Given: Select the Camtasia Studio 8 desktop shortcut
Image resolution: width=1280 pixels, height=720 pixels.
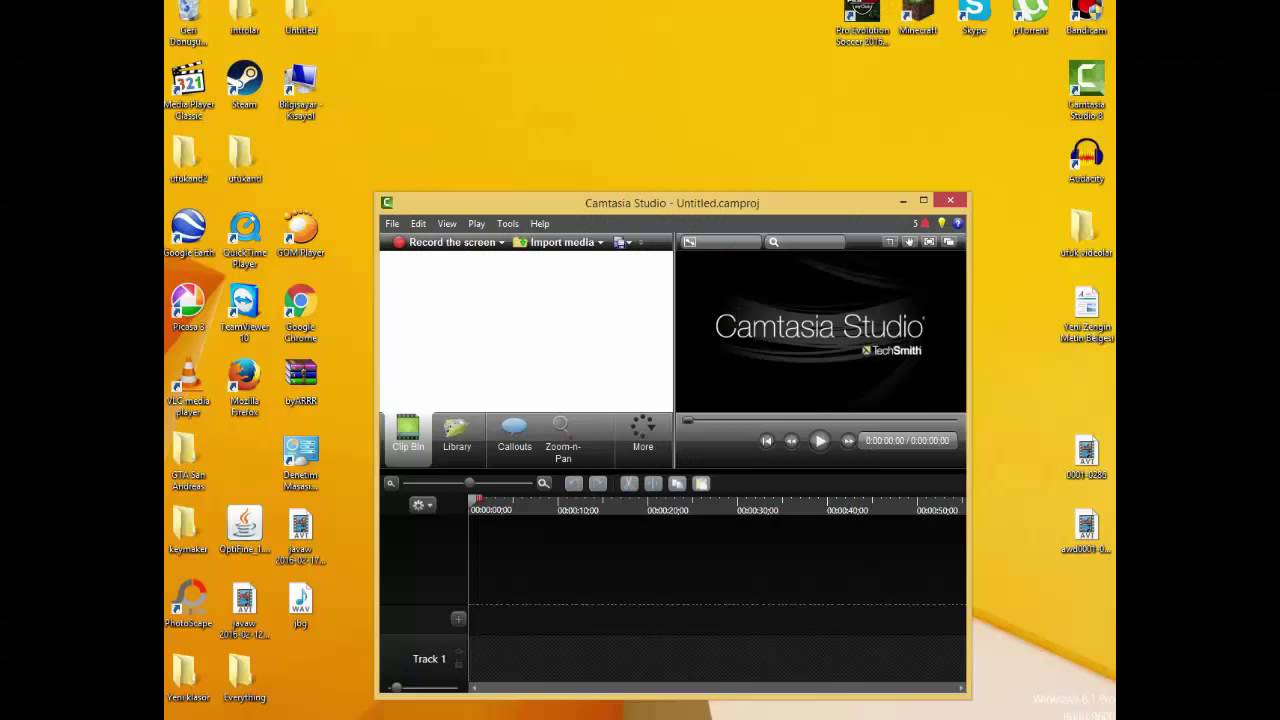Looking at the screenshot, I should coord(1086,91).
